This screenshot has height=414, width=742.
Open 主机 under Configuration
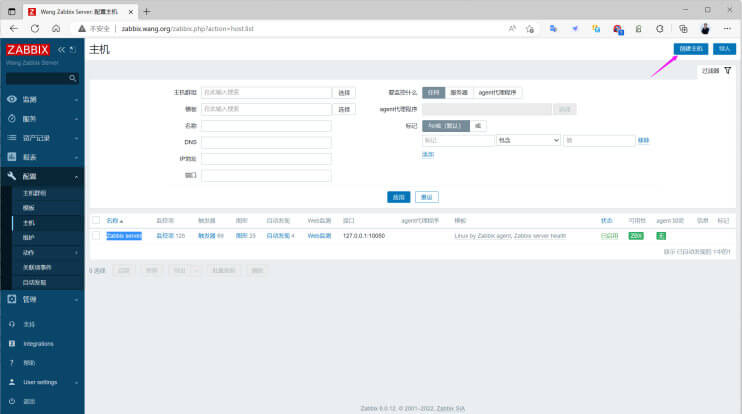tap(28, 223)
